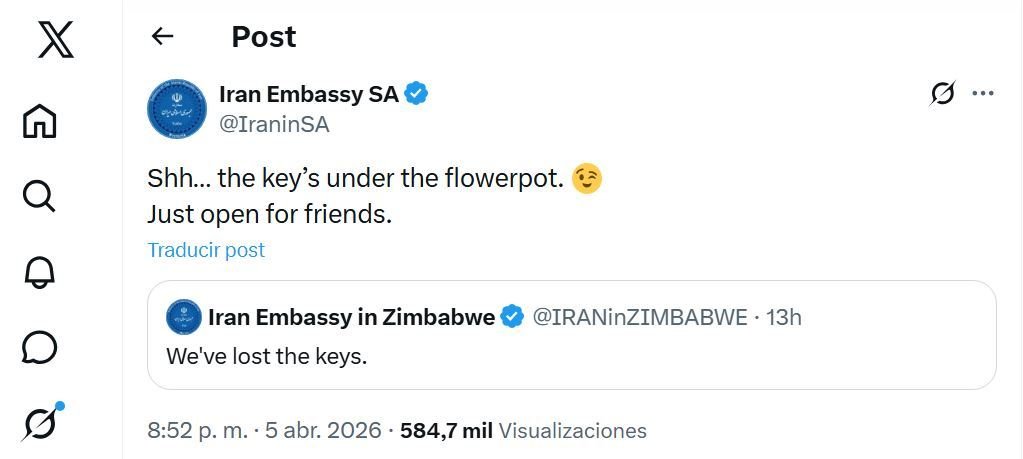Click the Grok icon beside the post's more button
Screen dimensions: 1023x459
(941, 94)
